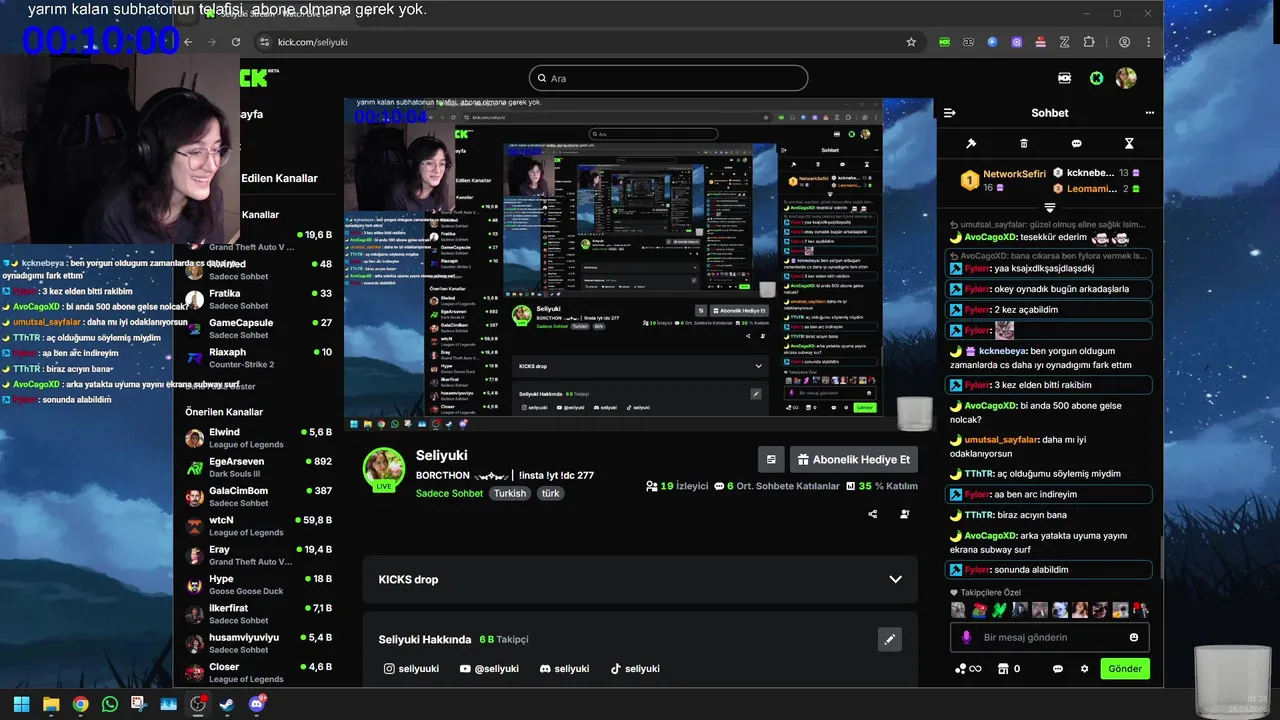The image size is (1280, 720).
Task: Open @seliyuki YouTube link
Action: pos(489,669)
